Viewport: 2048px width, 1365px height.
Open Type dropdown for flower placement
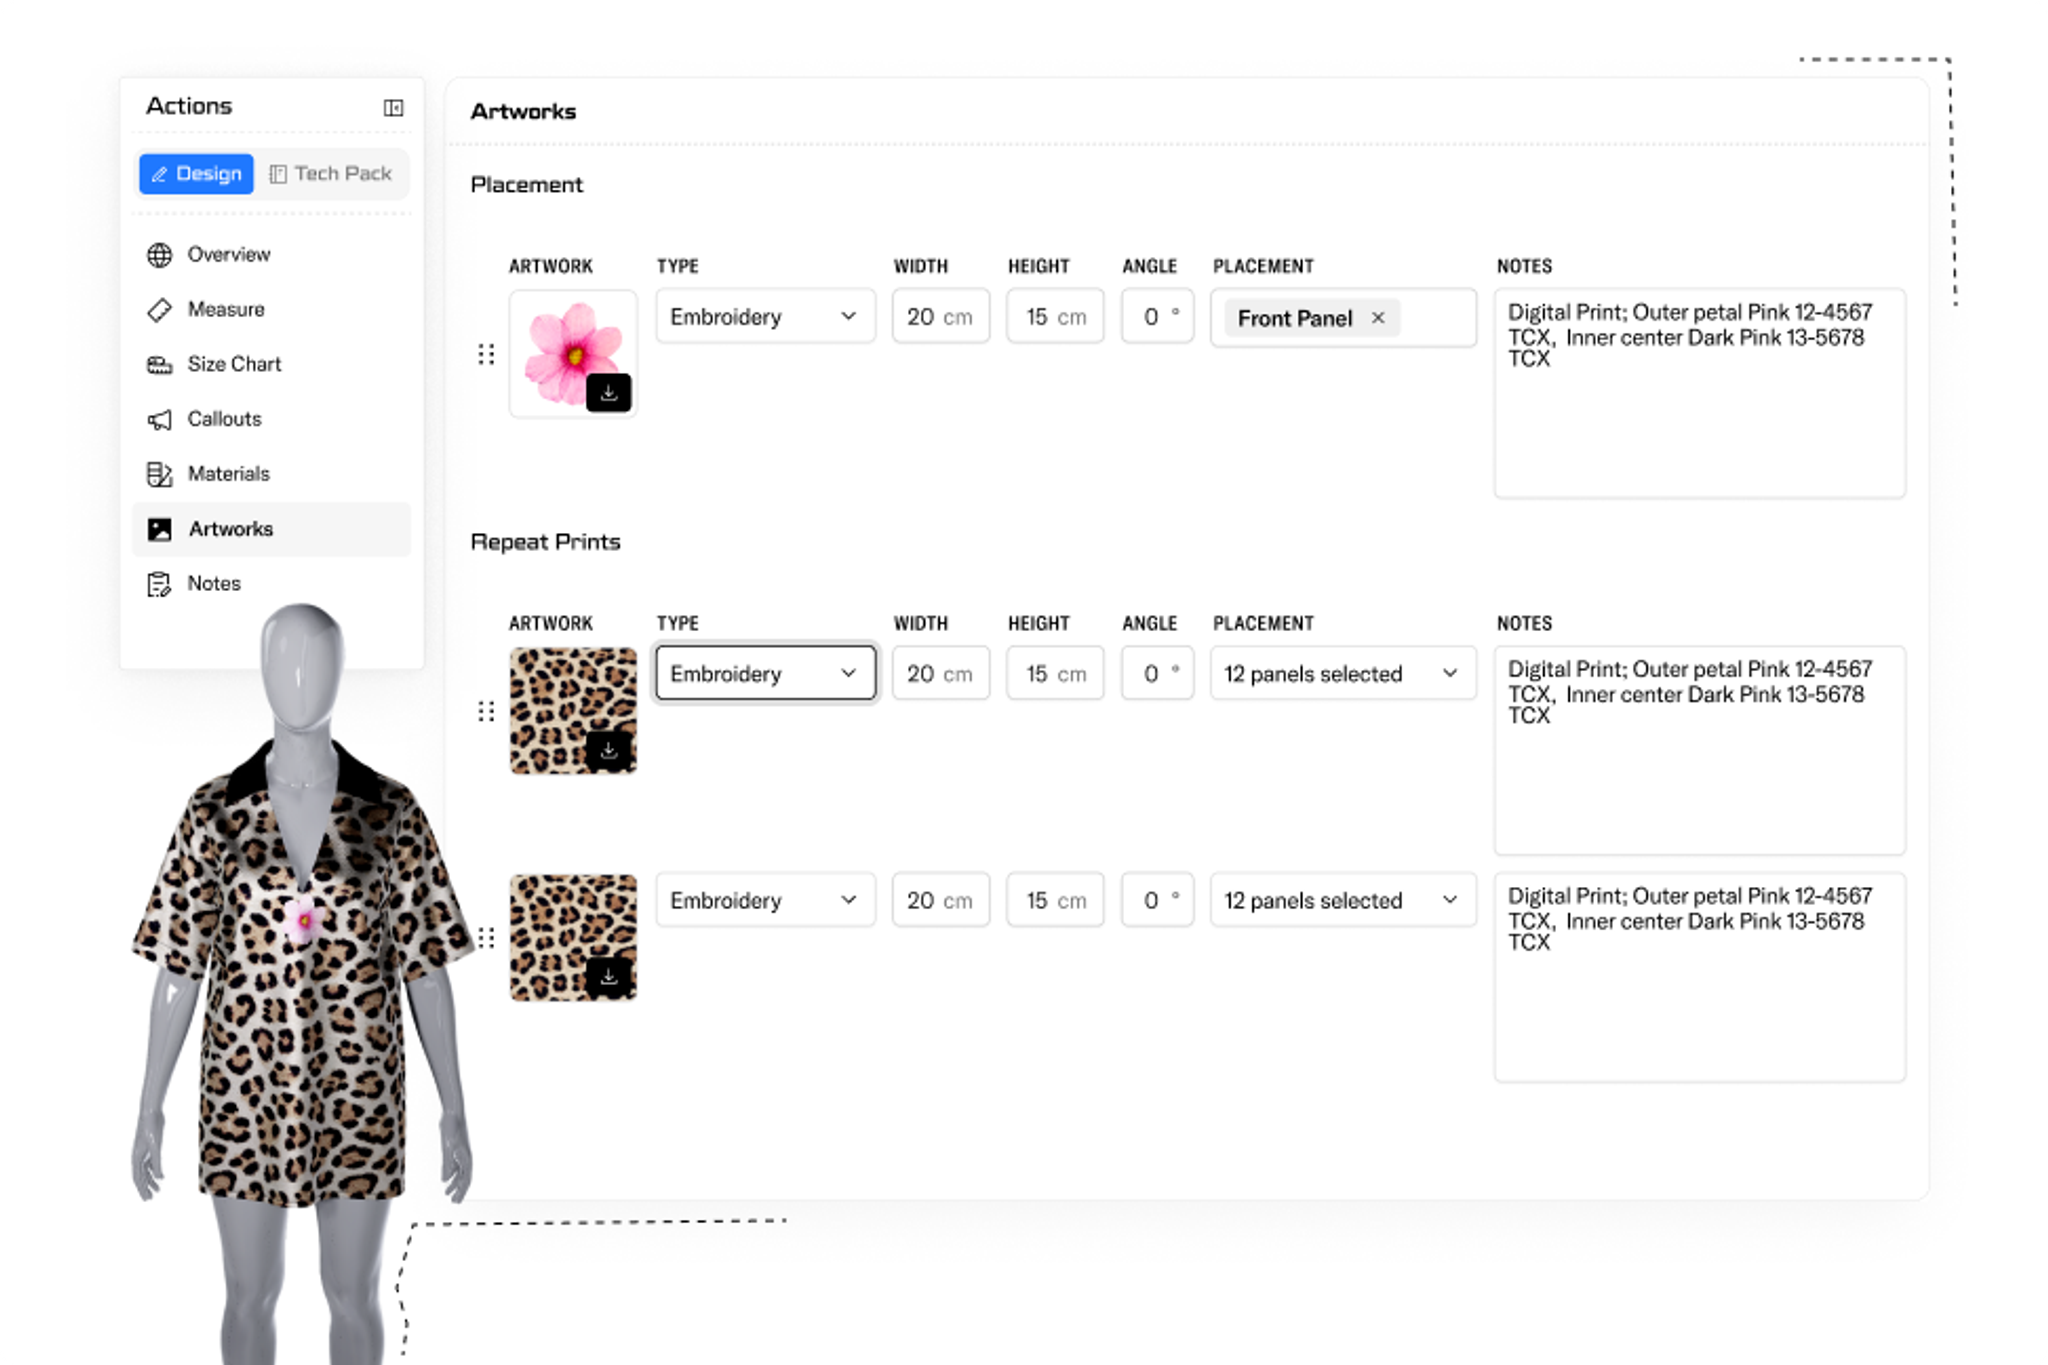pos(765,316)
